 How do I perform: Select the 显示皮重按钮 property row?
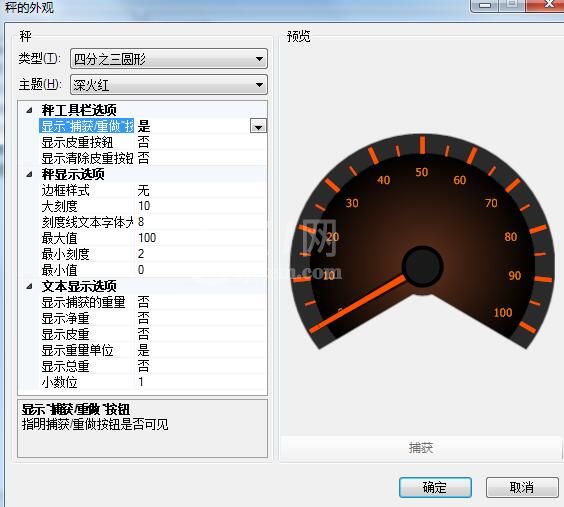point(153,142)
